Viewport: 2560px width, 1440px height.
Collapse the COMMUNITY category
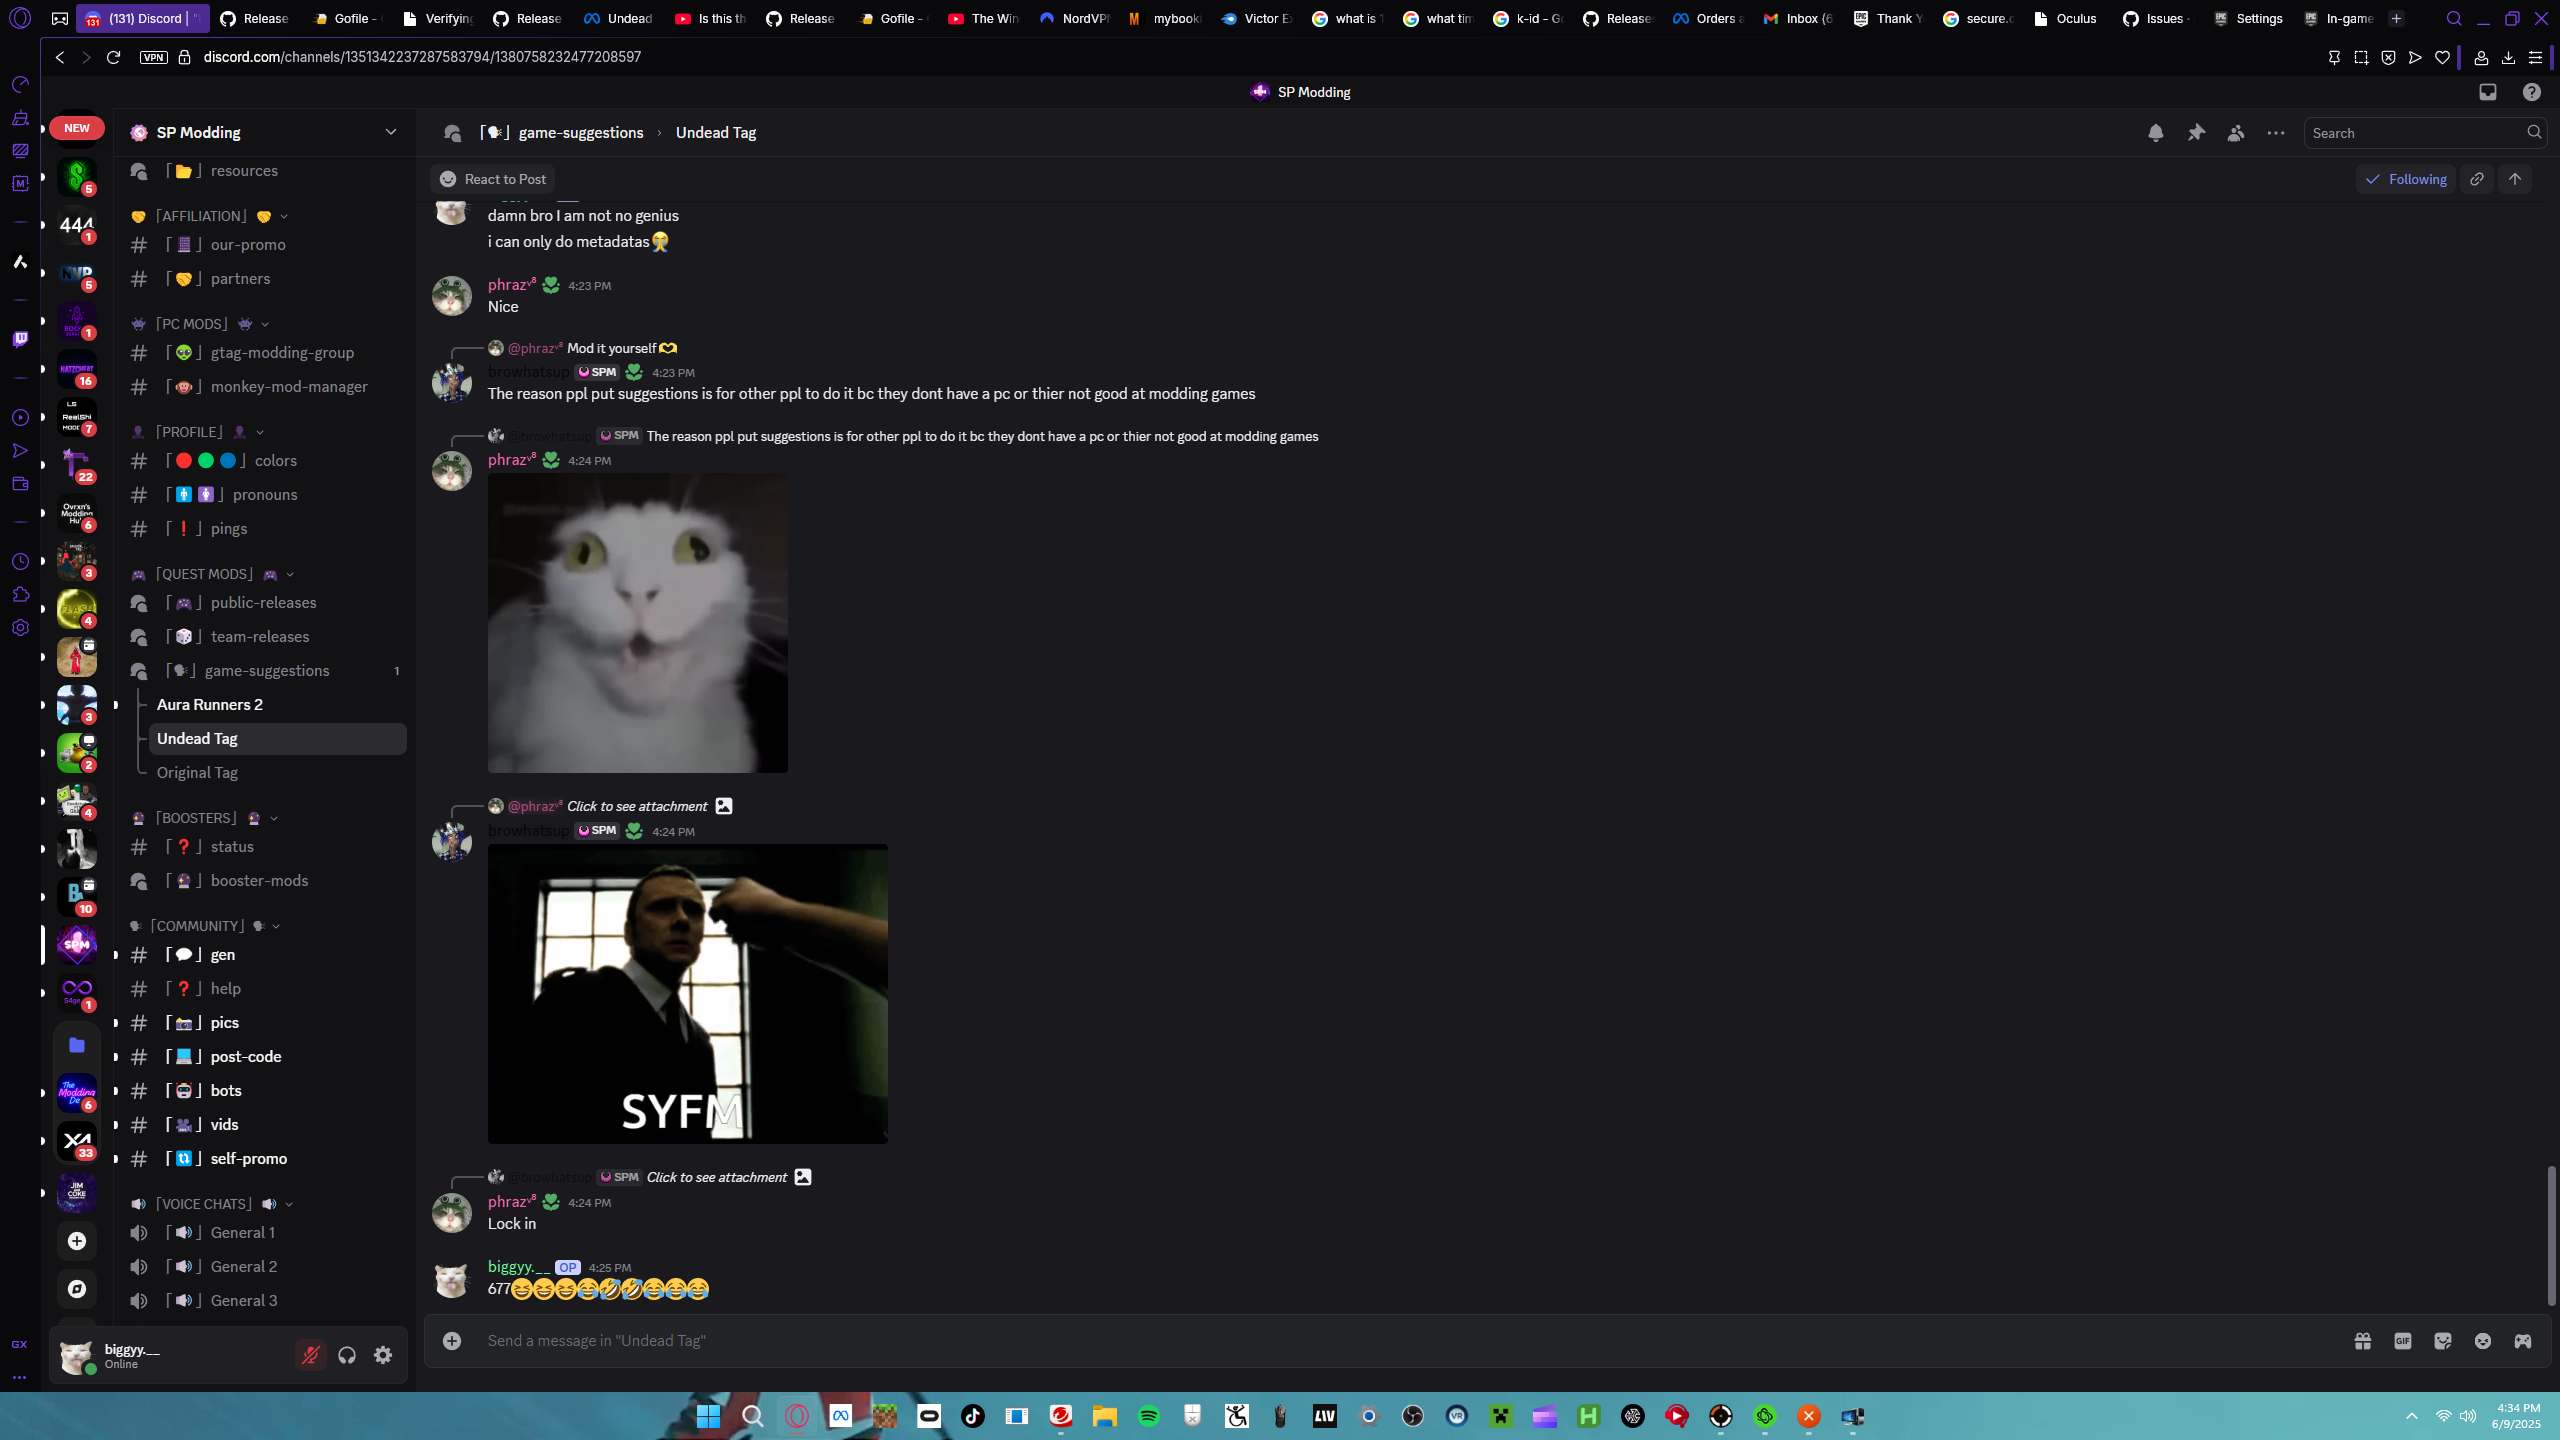click(196, 926)
